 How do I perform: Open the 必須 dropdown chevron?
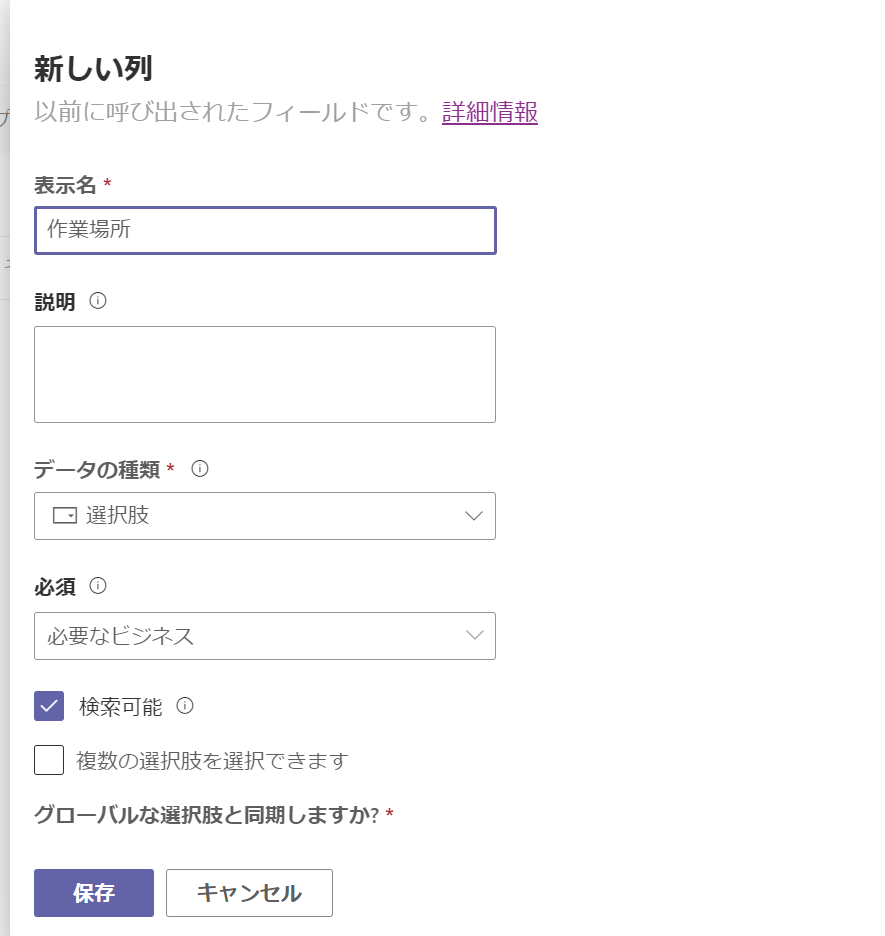[475, 636]
